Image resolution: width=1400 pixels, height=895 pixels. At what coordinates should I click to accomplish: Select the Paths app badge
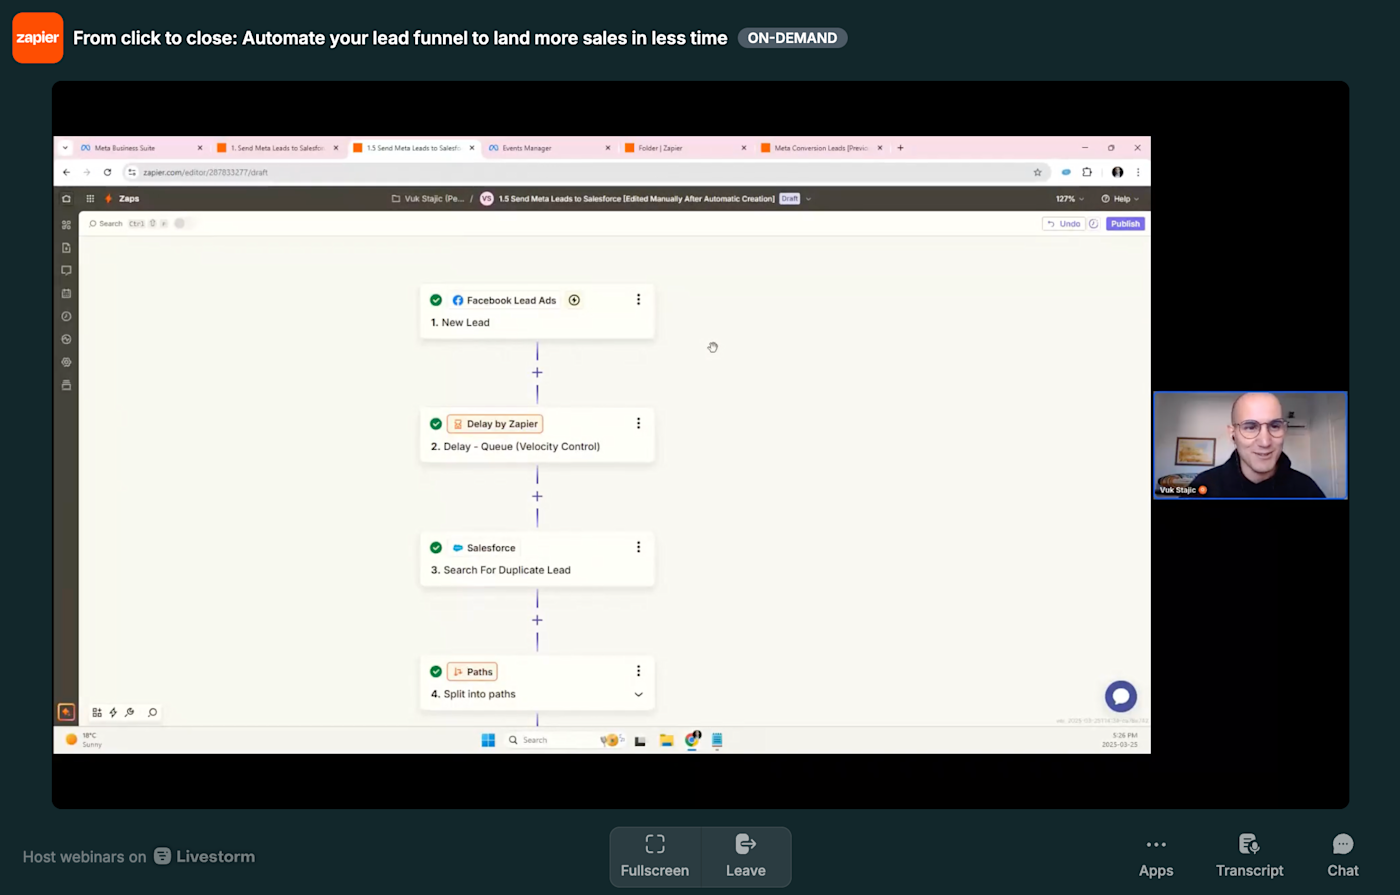tap(472, 672)
